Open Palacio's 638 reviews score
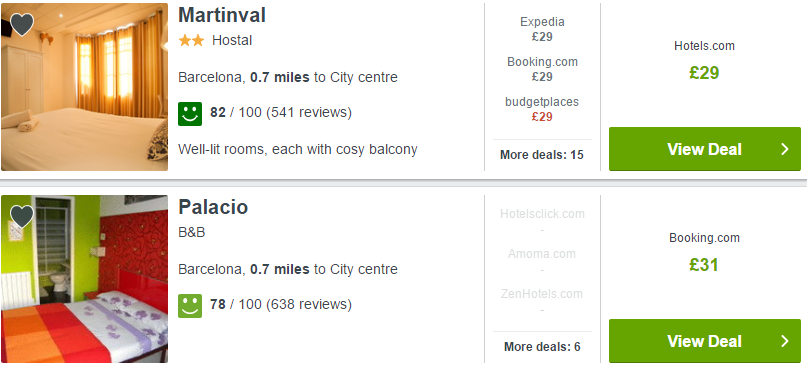This screenshot has width=807, height=367. (281, 305)
